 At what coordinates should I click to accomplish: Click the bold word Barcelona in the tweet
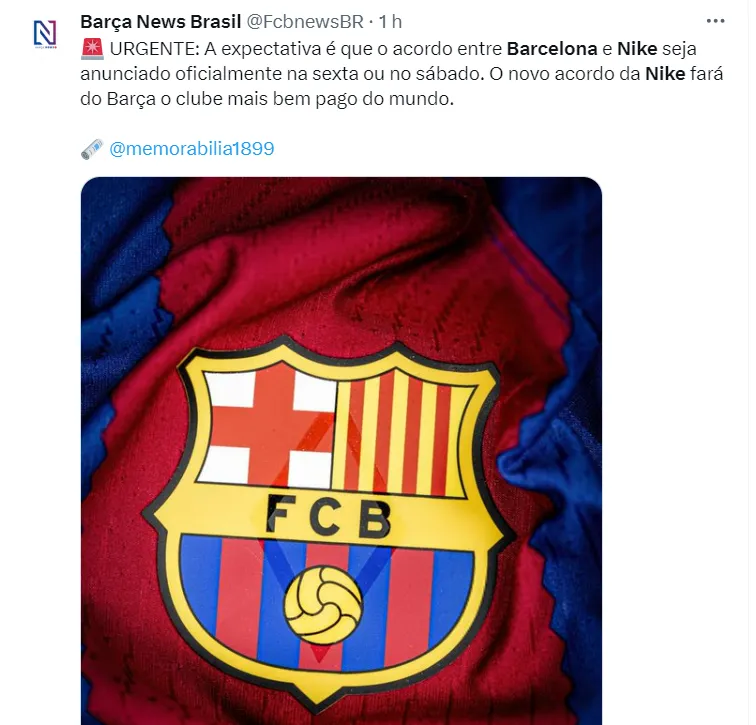point(553,48)
